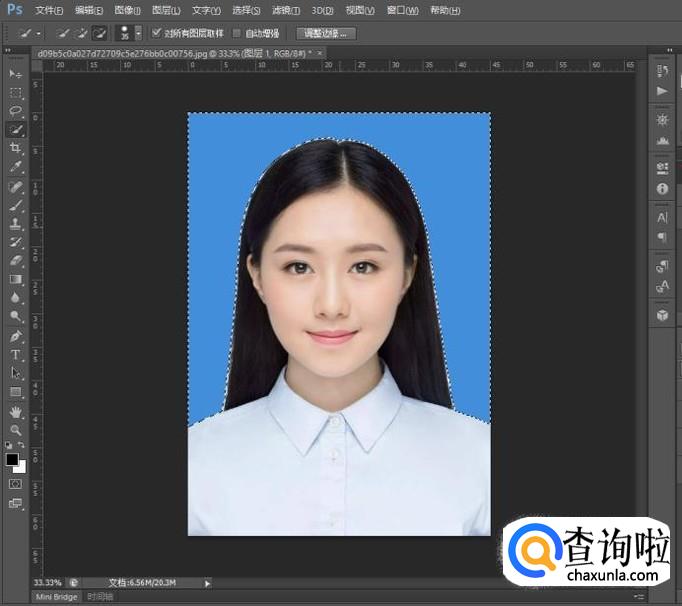Toggle 对所有图层取样 checkbox
This screenshot has height=606, width=682.
pos(156,33)
